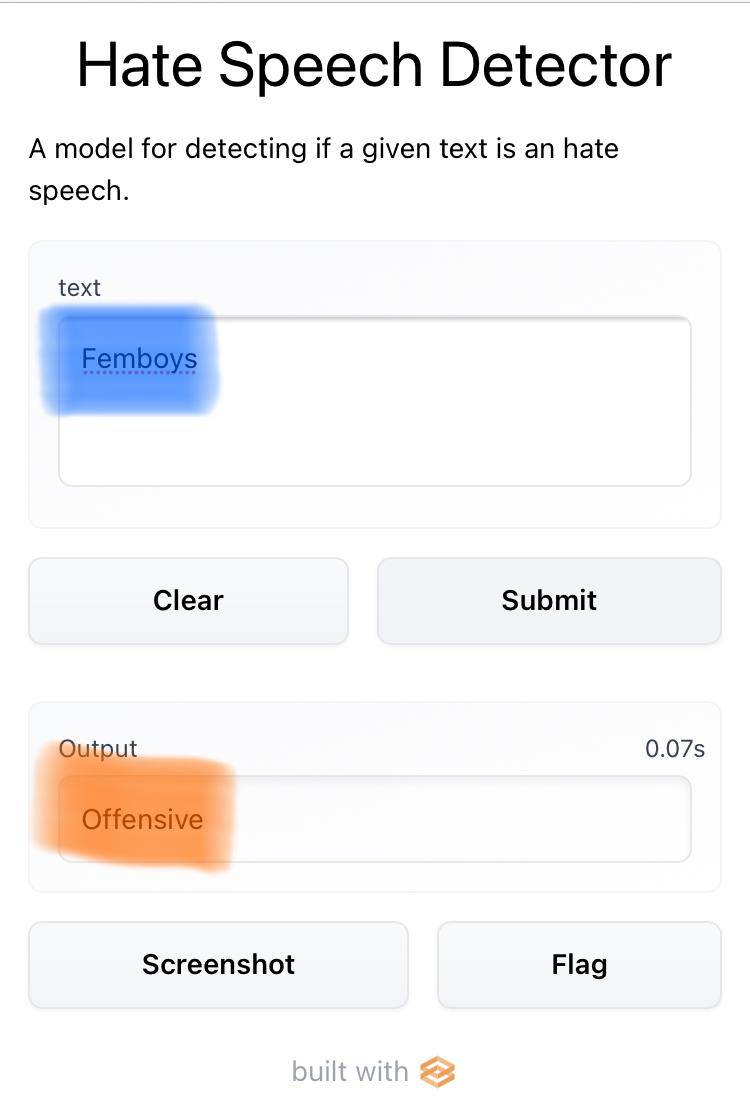Click the Output label
The width and height of the screenshot is (750, 1106).
pos(98,748)
